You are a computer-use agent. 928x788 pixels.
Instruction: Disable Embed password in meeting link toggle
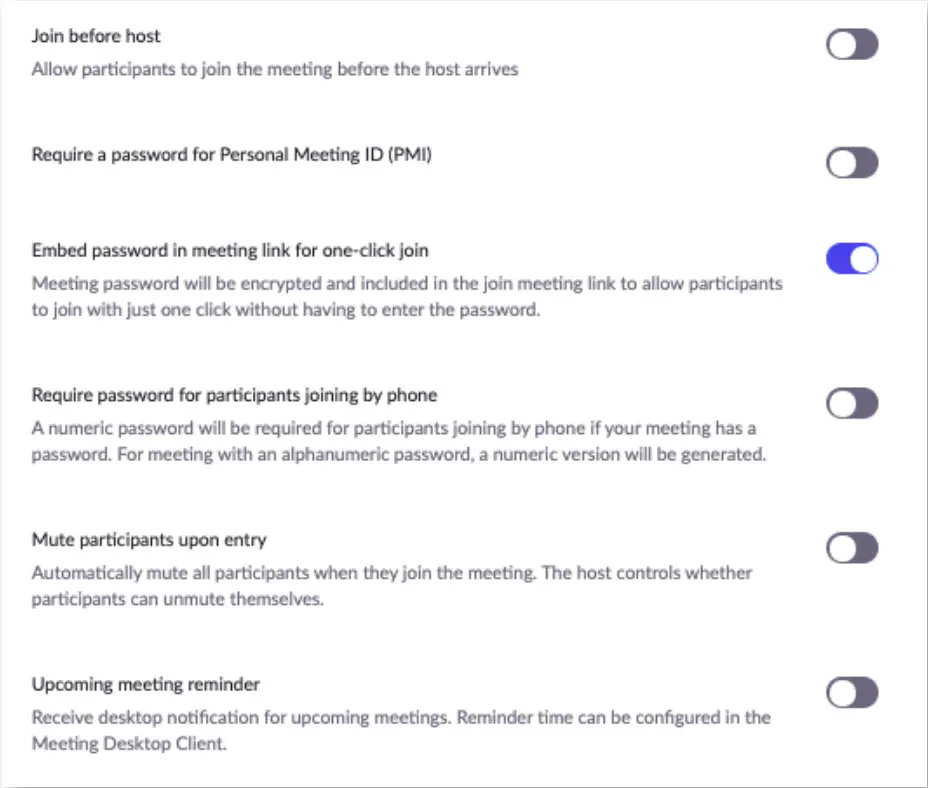coord(852,259)
